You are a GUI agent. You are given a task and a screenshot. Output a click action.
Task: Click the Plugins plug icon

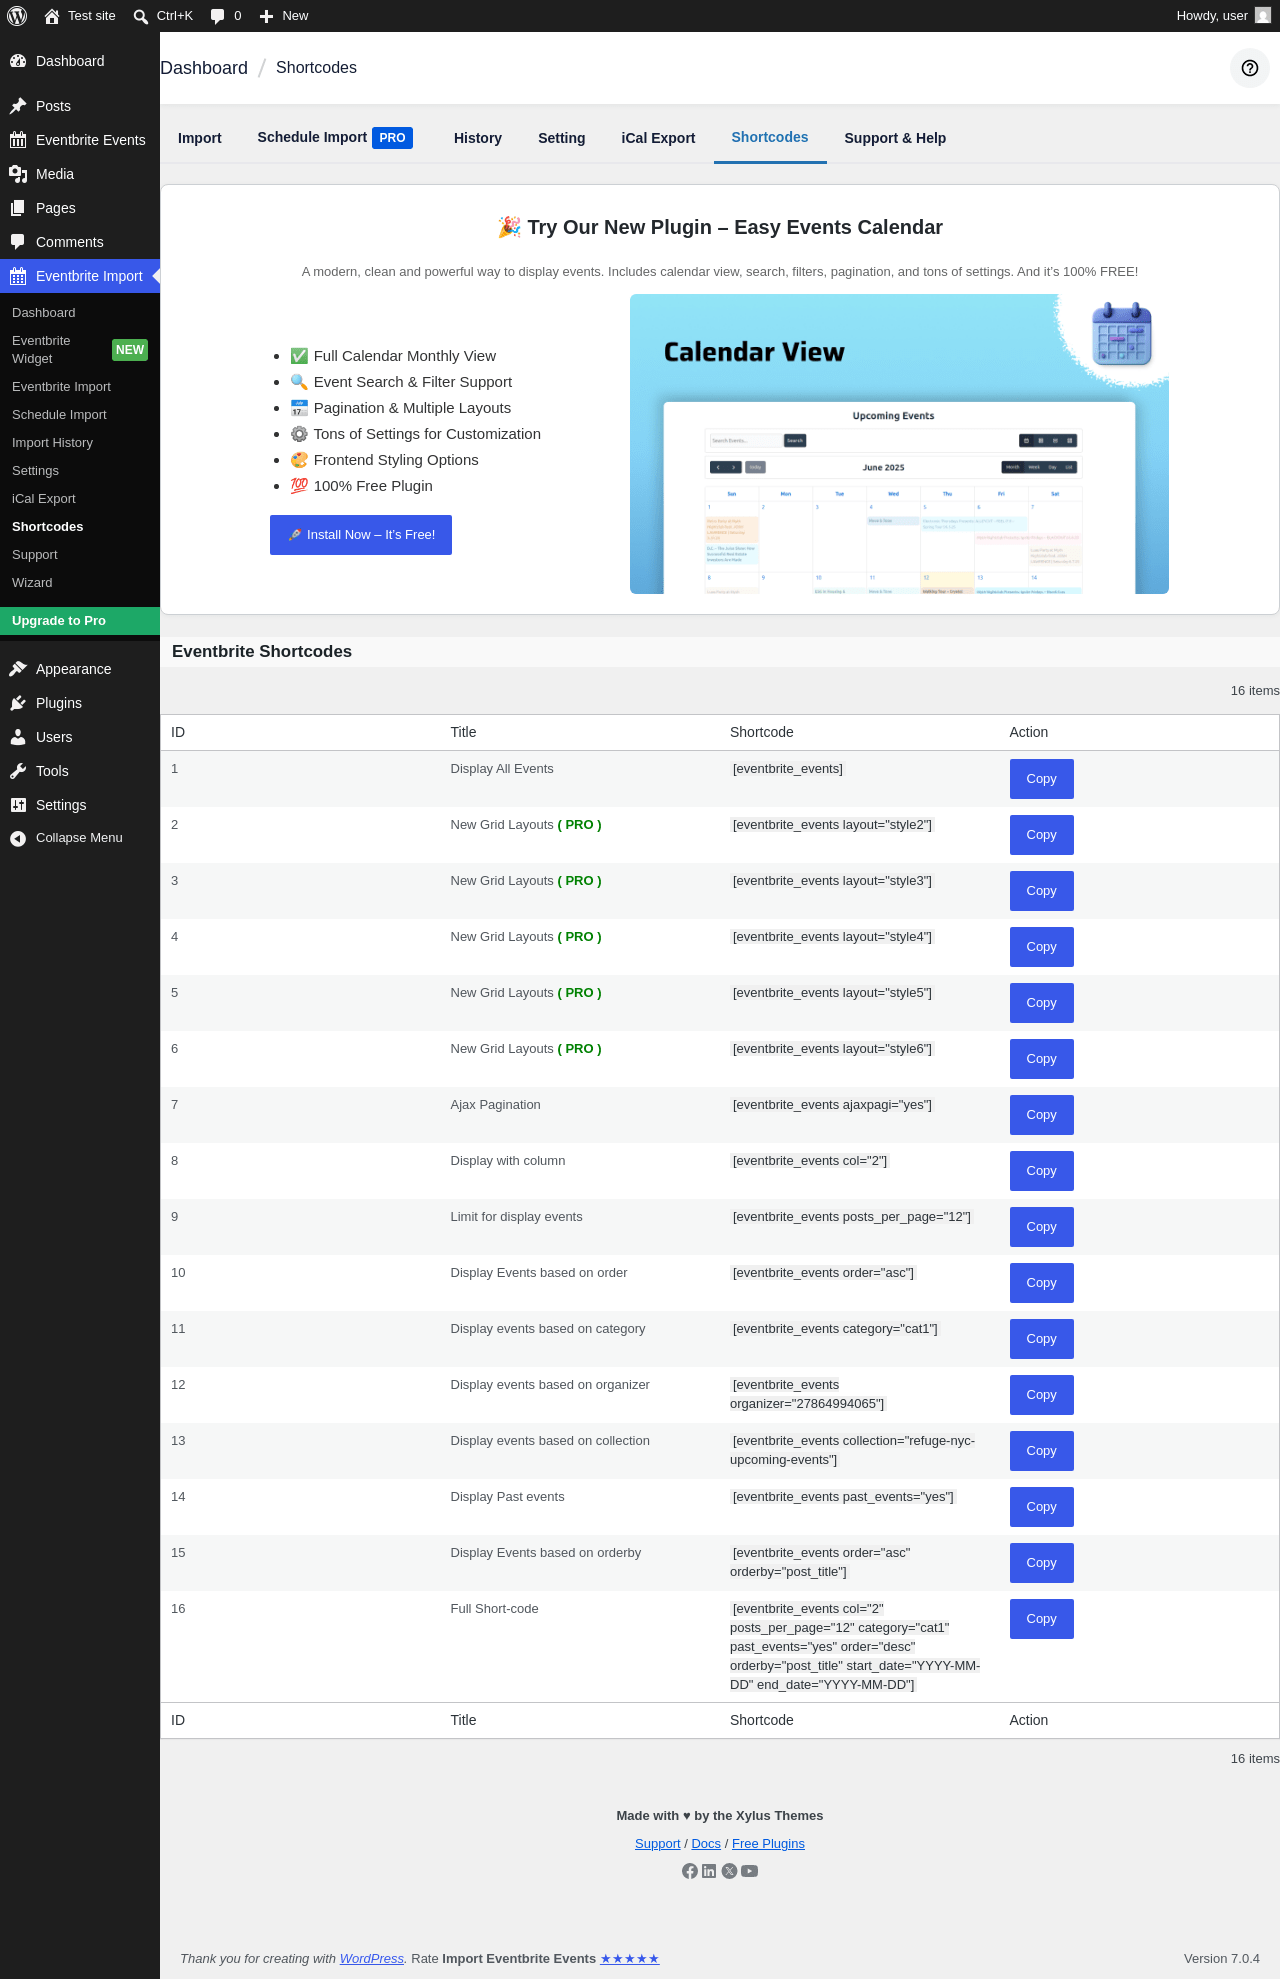(18, 703)
